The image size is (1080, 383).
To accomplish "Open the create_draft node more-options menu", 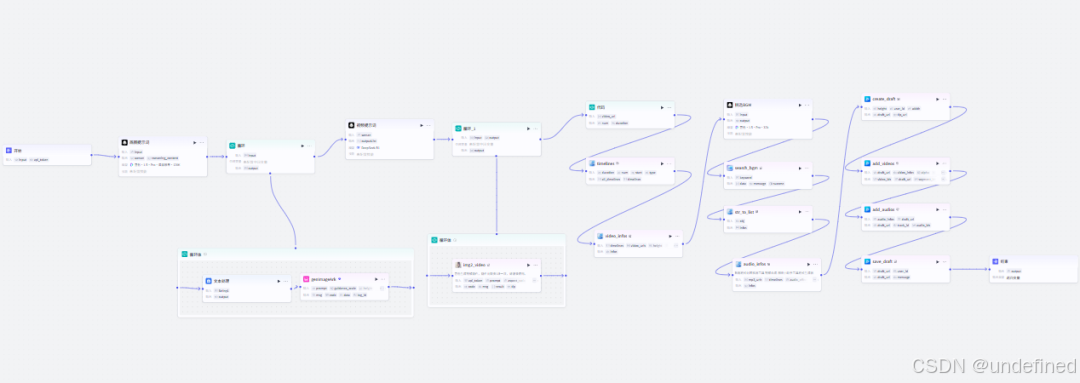I will (944, 99).
